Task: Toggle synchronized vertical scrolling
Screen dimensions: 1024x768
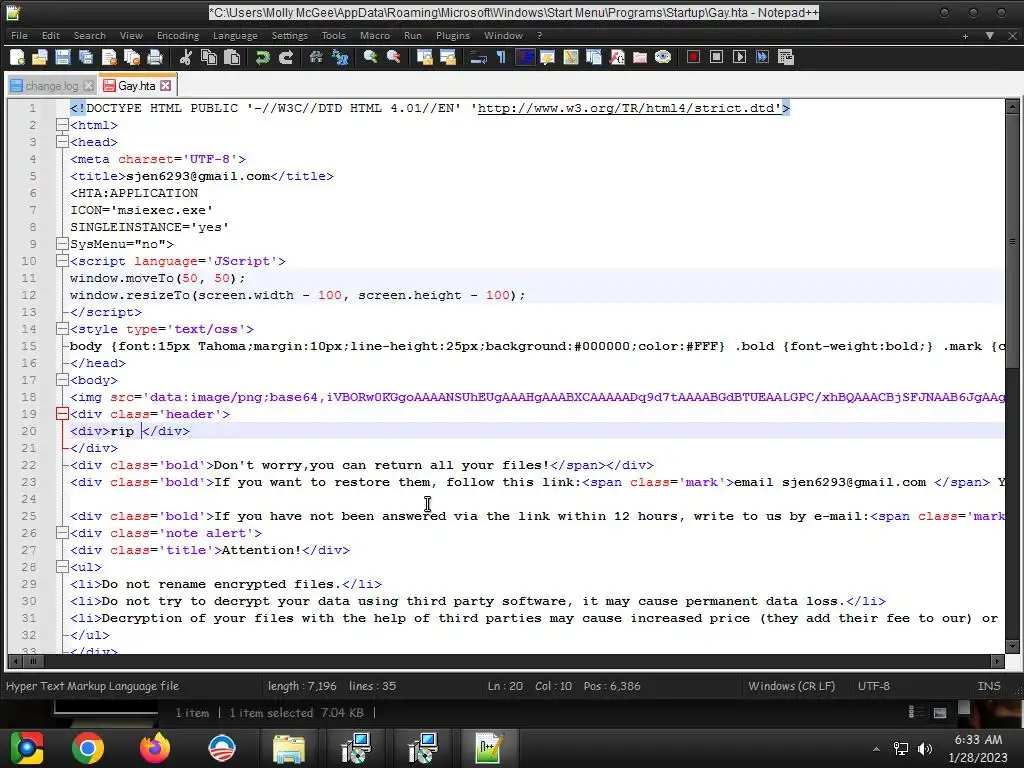Action: [424, 57]
